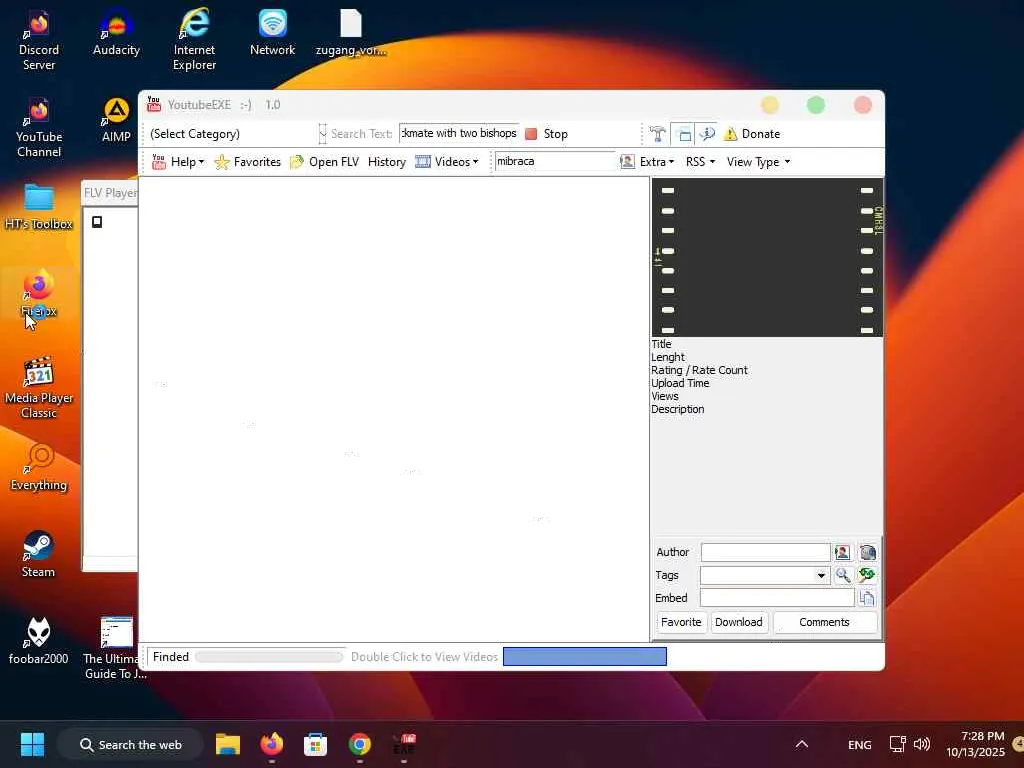Click the Download button
The height and width of the screenshot is (768, 1024).
coord(739,622)
